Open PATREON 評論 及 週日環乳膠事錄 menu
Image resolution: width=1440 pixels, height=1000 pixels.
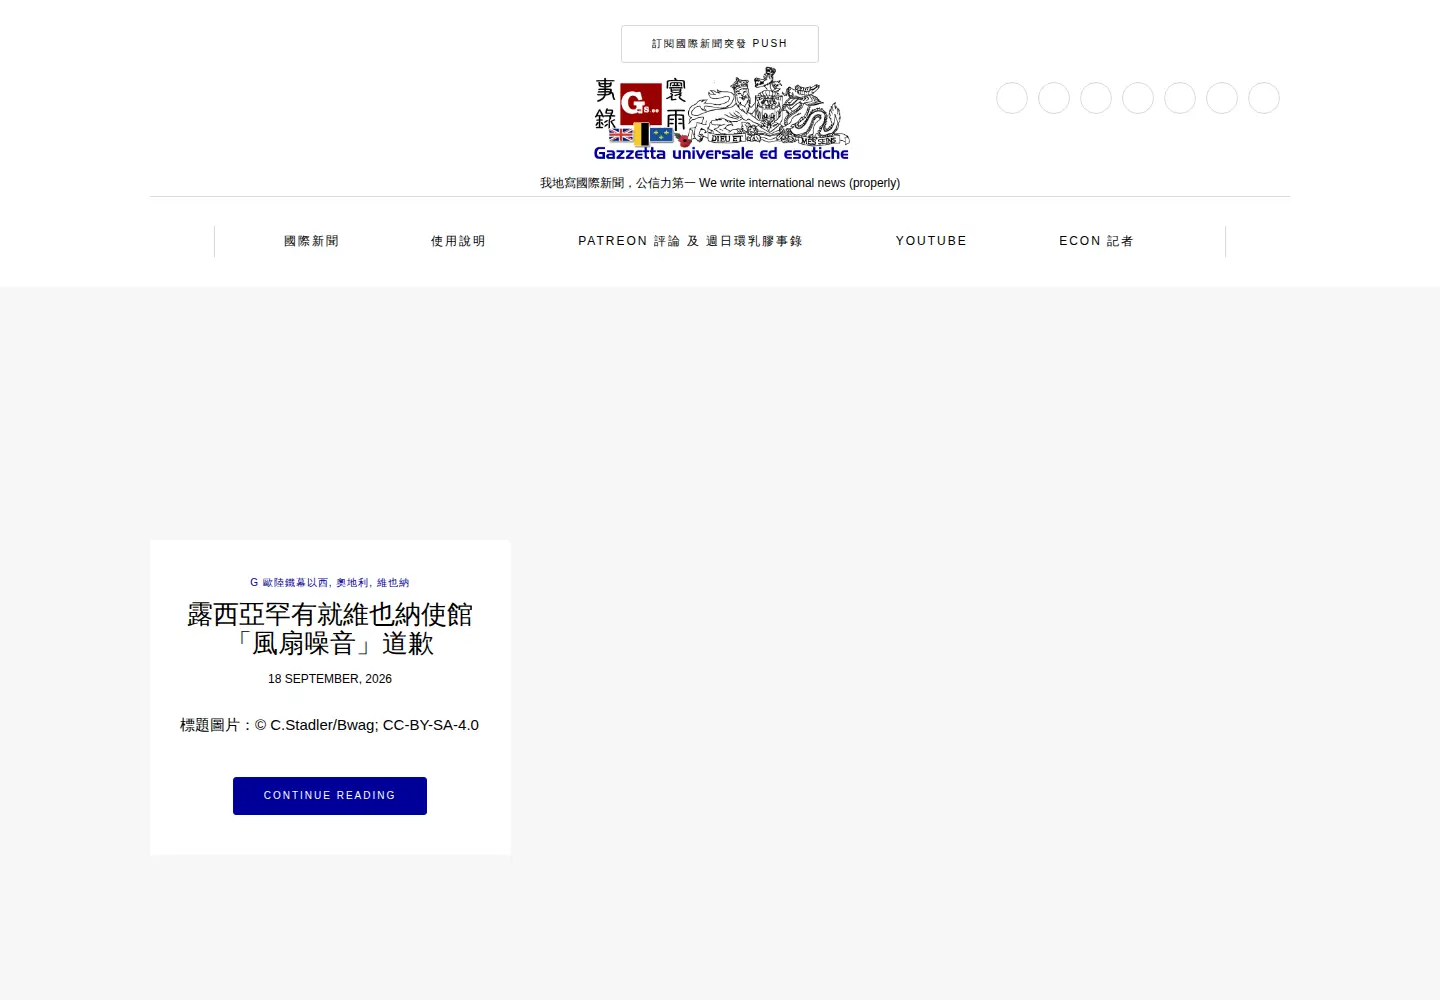pyautogui.click(x=690, y=241)
